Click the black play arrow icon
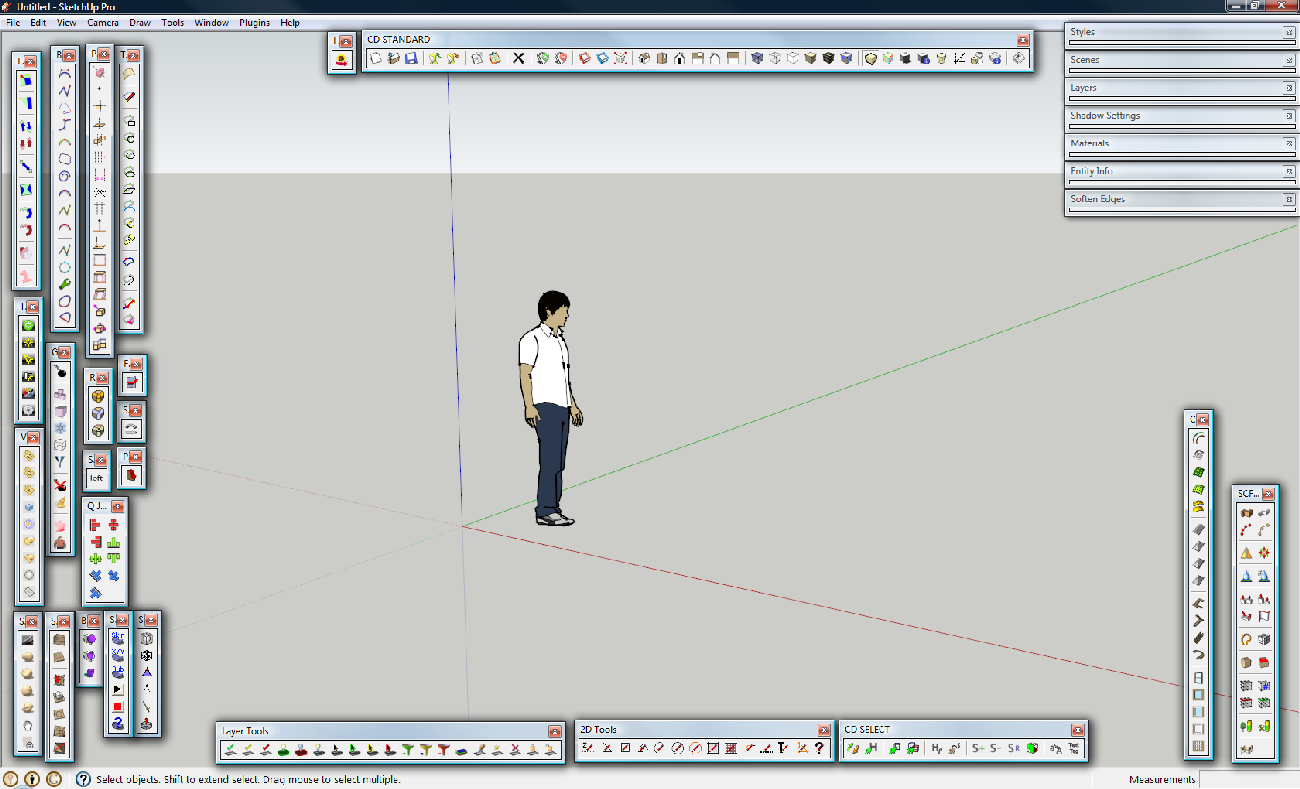Viewport: 1300px width, 789px height. [117, 690]
